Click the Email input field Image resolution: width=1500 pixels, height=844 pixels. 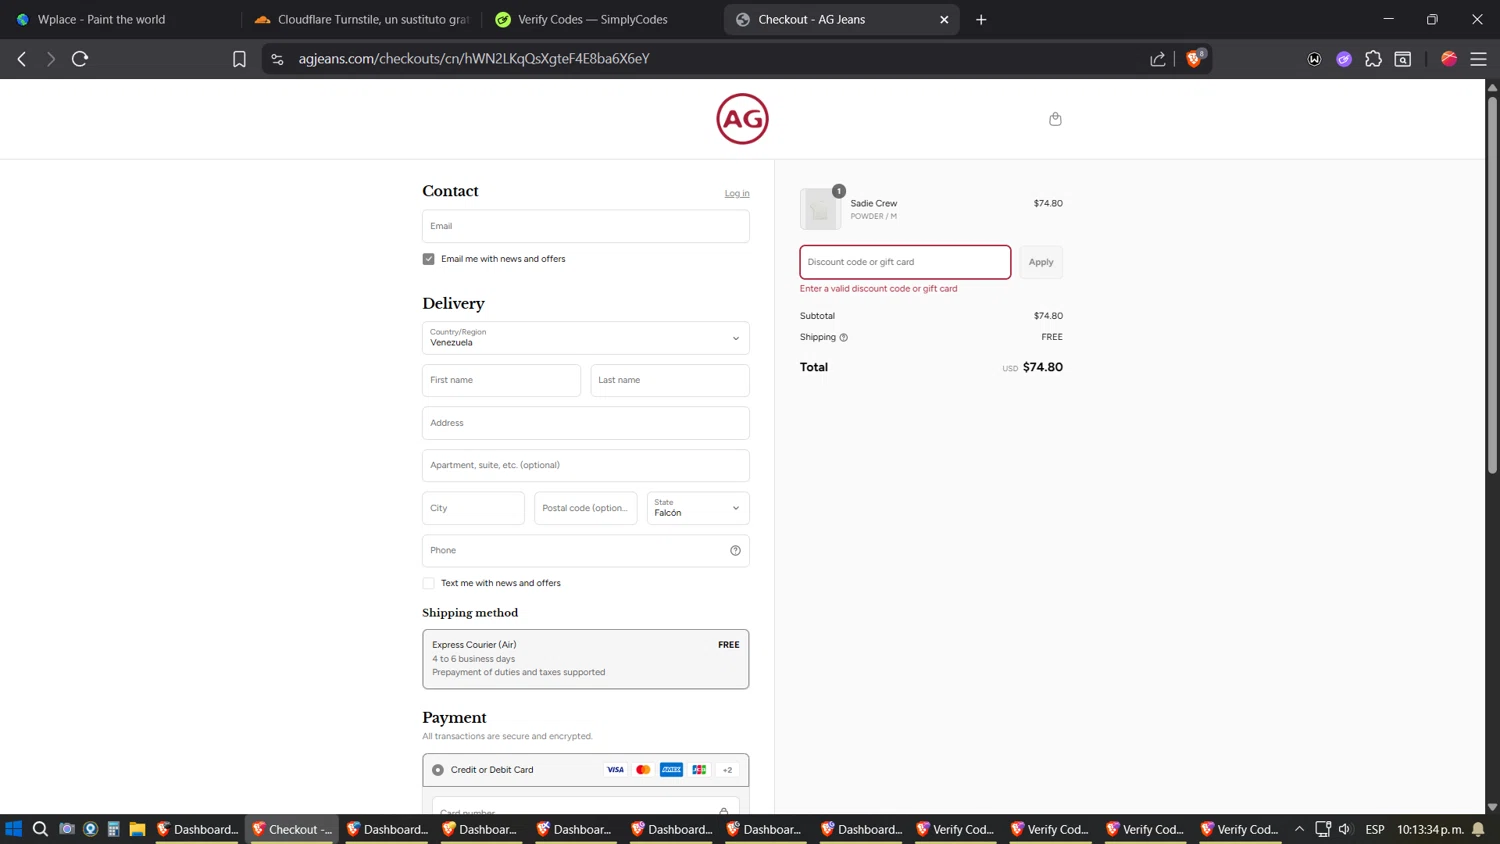pyautogui.click(x=585, y=226)
